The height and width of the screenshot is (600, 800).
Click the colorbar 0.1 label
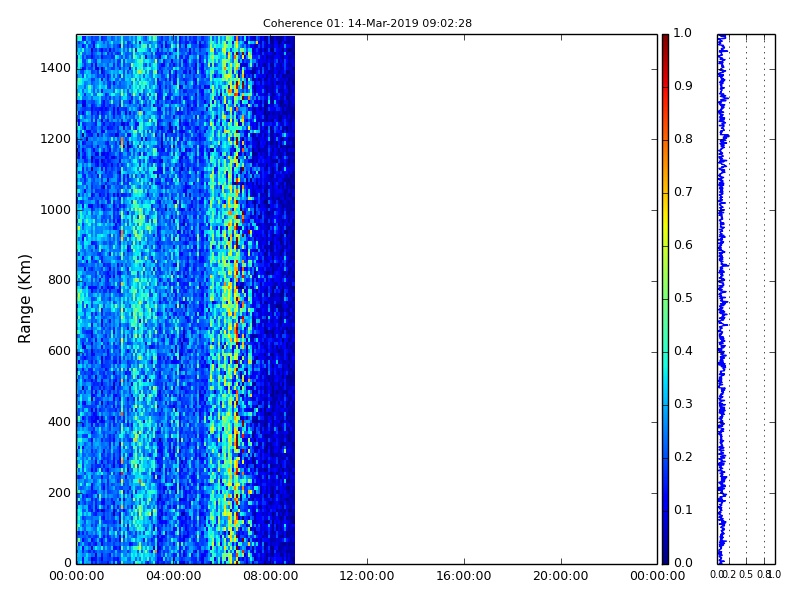point(683,510)
